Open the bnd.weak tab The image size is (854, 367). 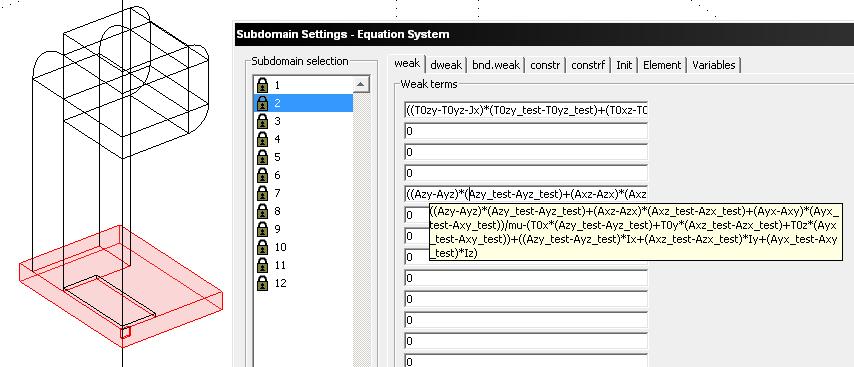[x=496, y=65]
